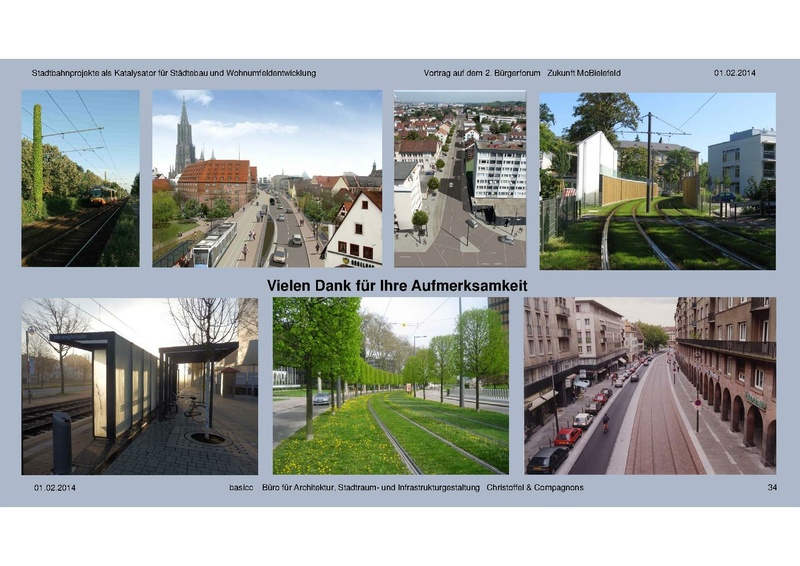Click 'Zukunft MoBielefeld' in the header
Image resolution: width=800 pixels, height=566 pixels.
[x=584, y=73]
